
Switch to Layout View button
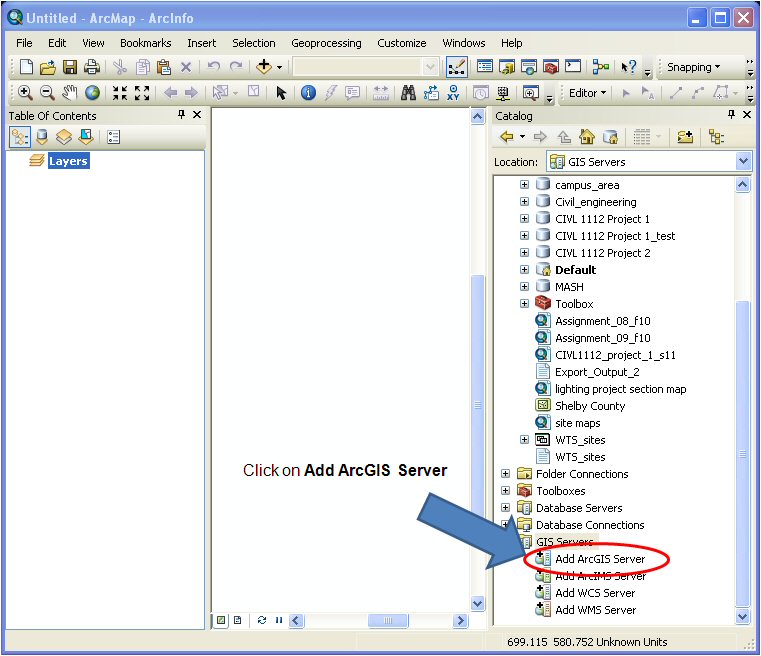point(237,620)
